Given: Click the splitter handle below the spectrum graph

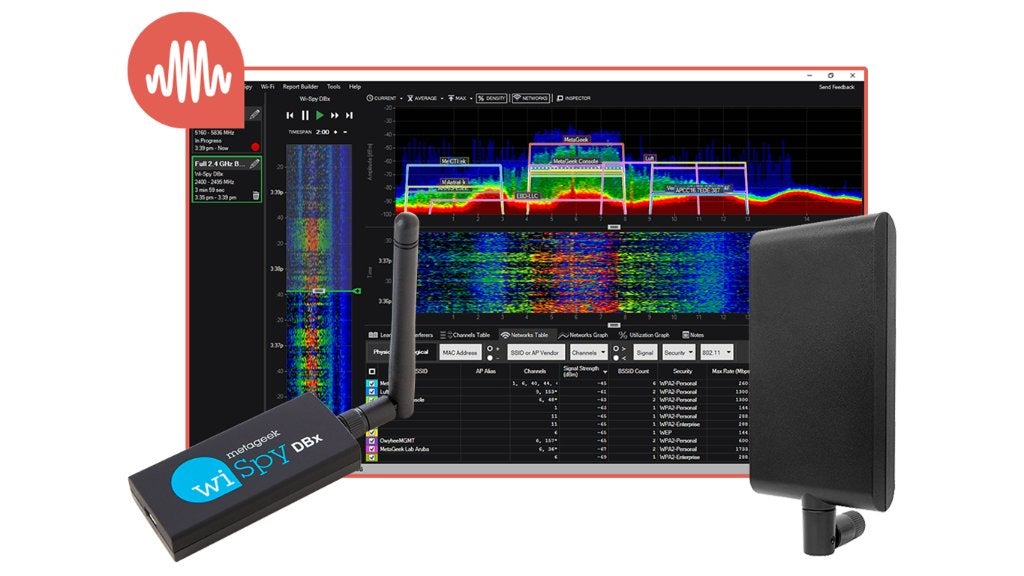Looking at the screenshot, I should click(x=614, y=227).
